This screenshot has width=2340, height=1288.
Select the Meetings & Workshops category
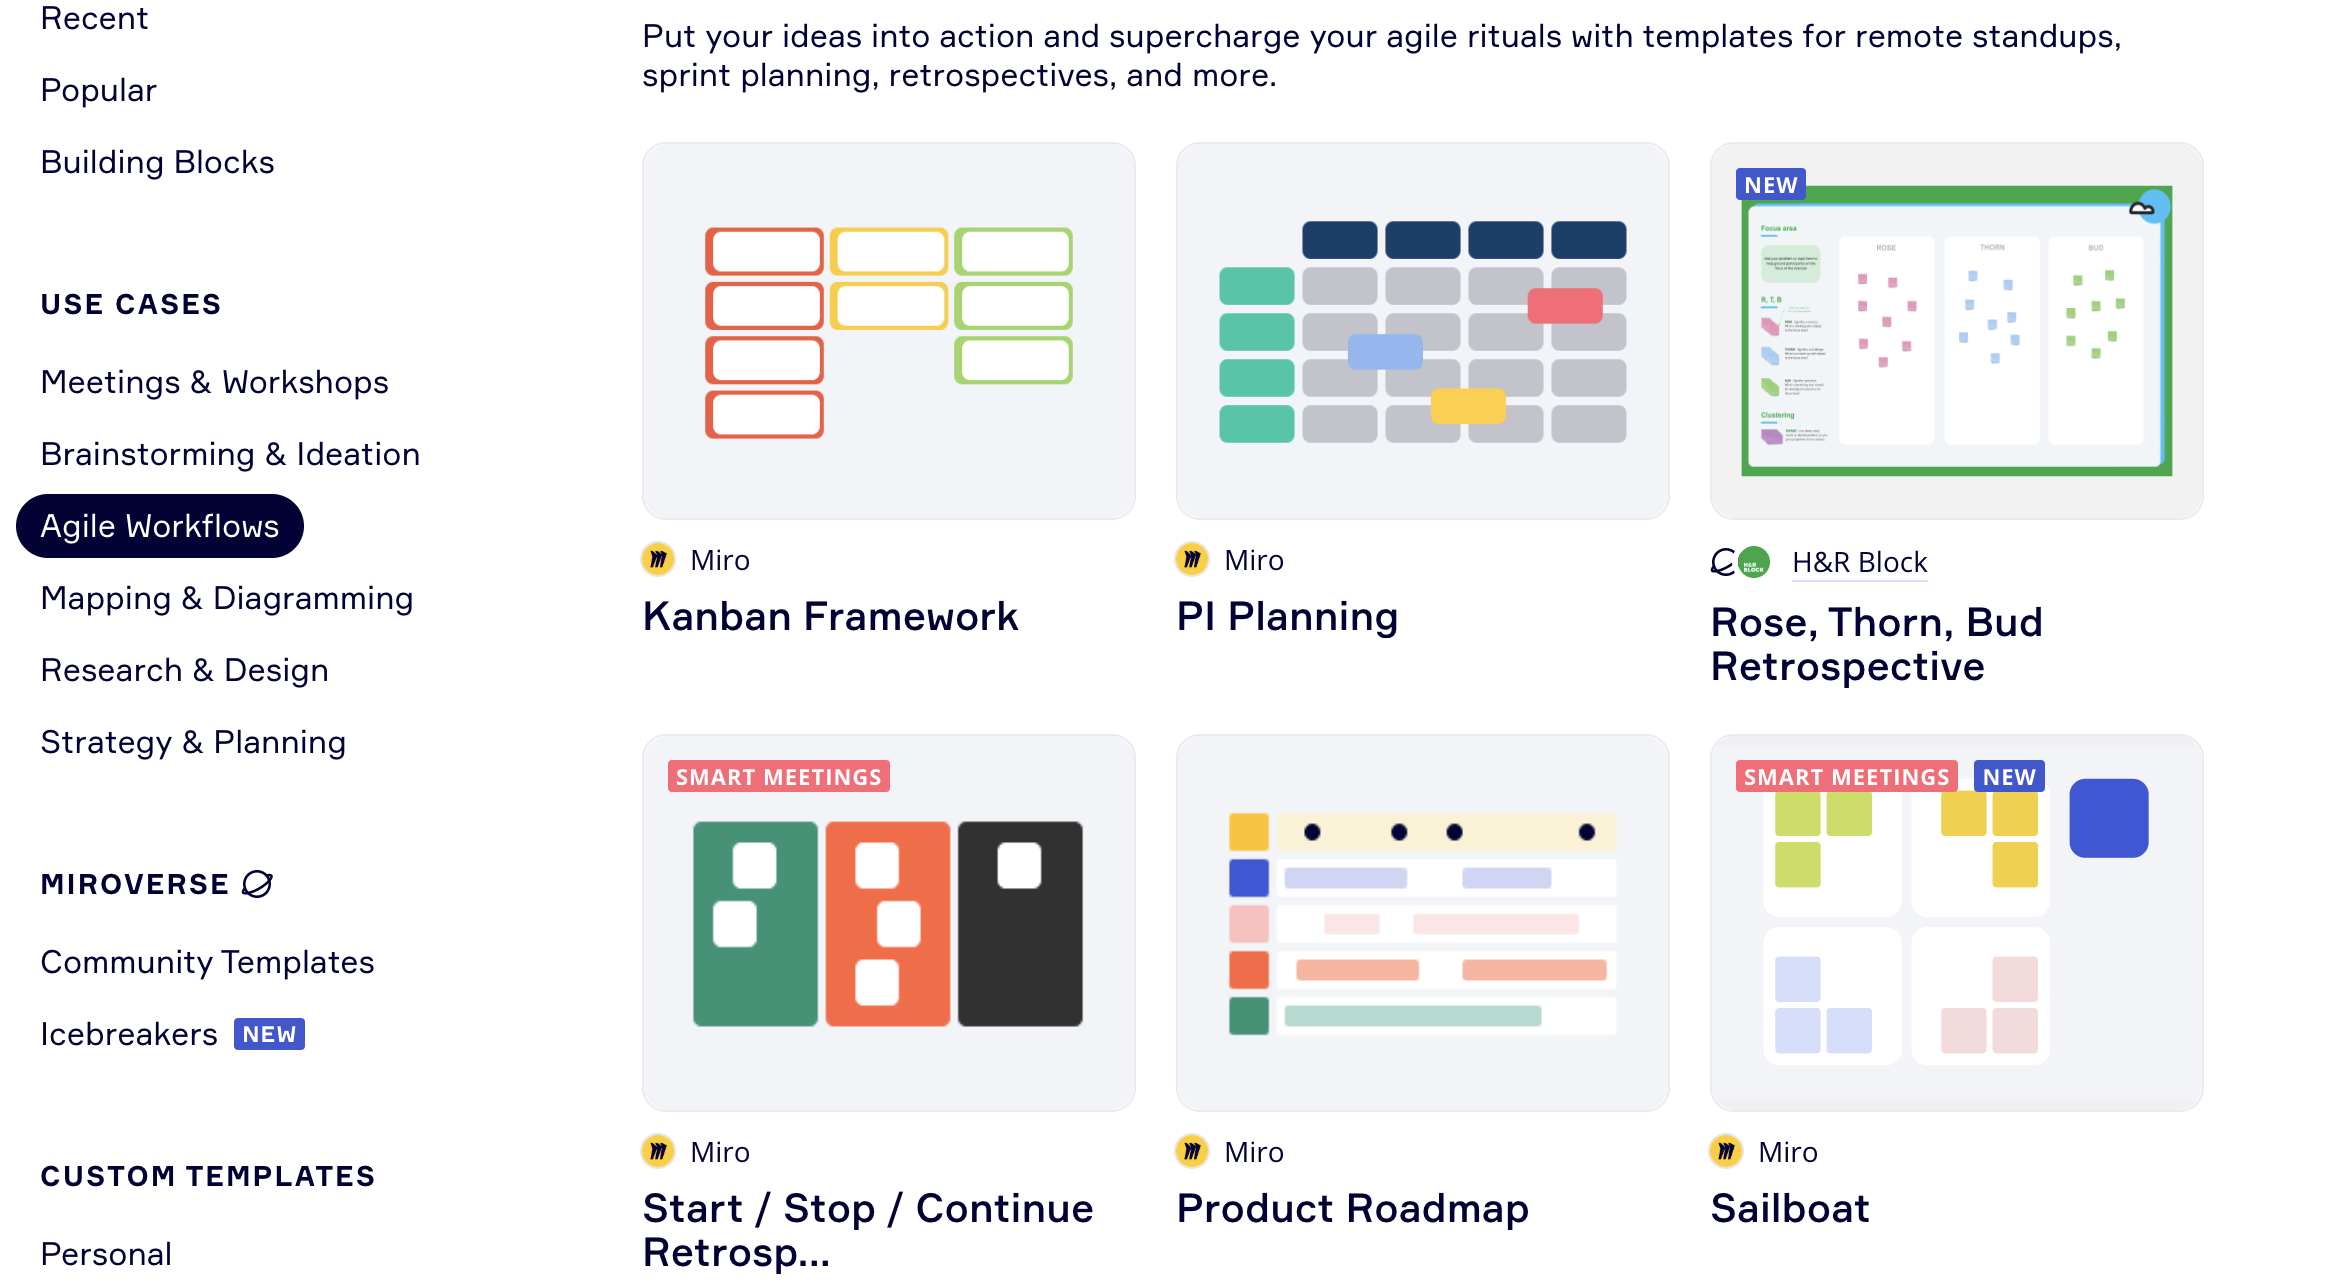point(216,382)
